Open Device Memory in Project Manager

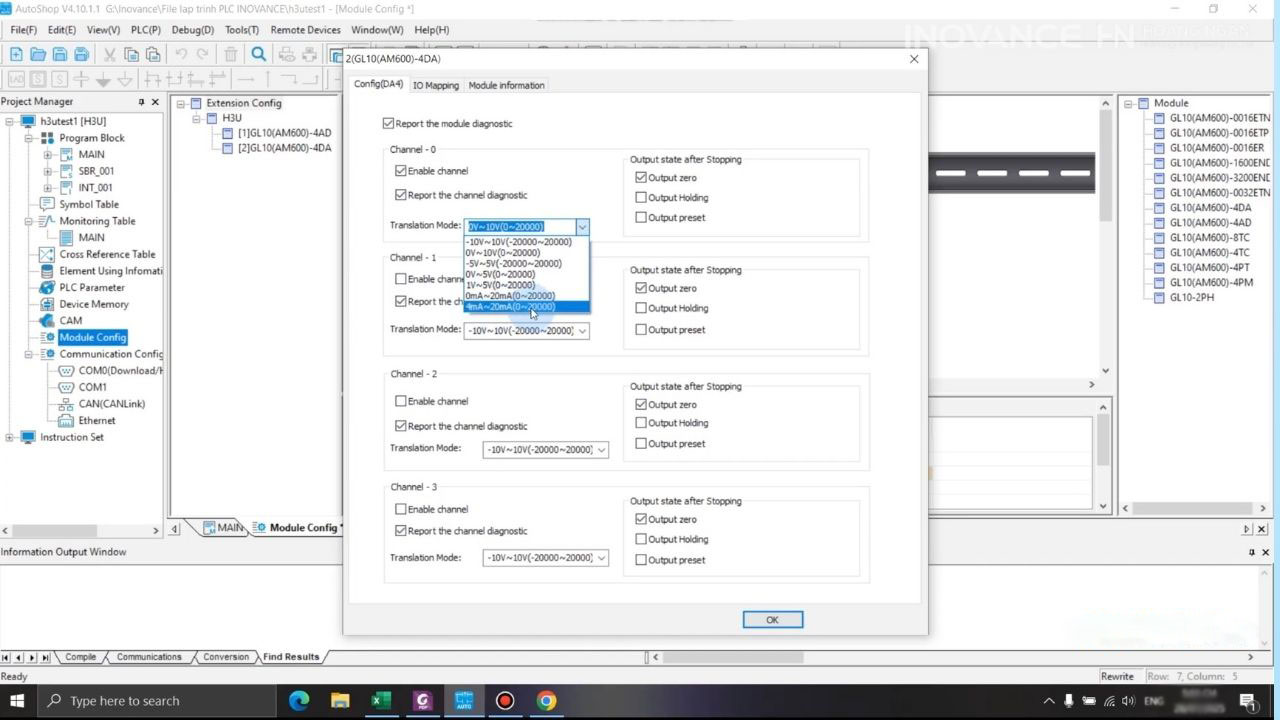coord(93,304)
